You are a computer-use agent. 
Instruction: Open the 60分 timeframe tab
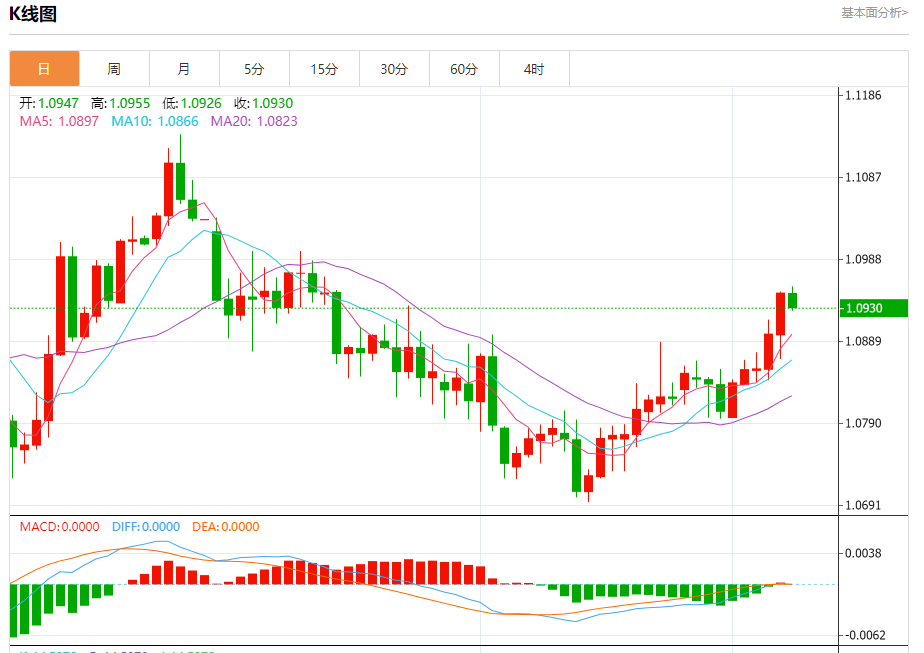click(x=464, y=69)
